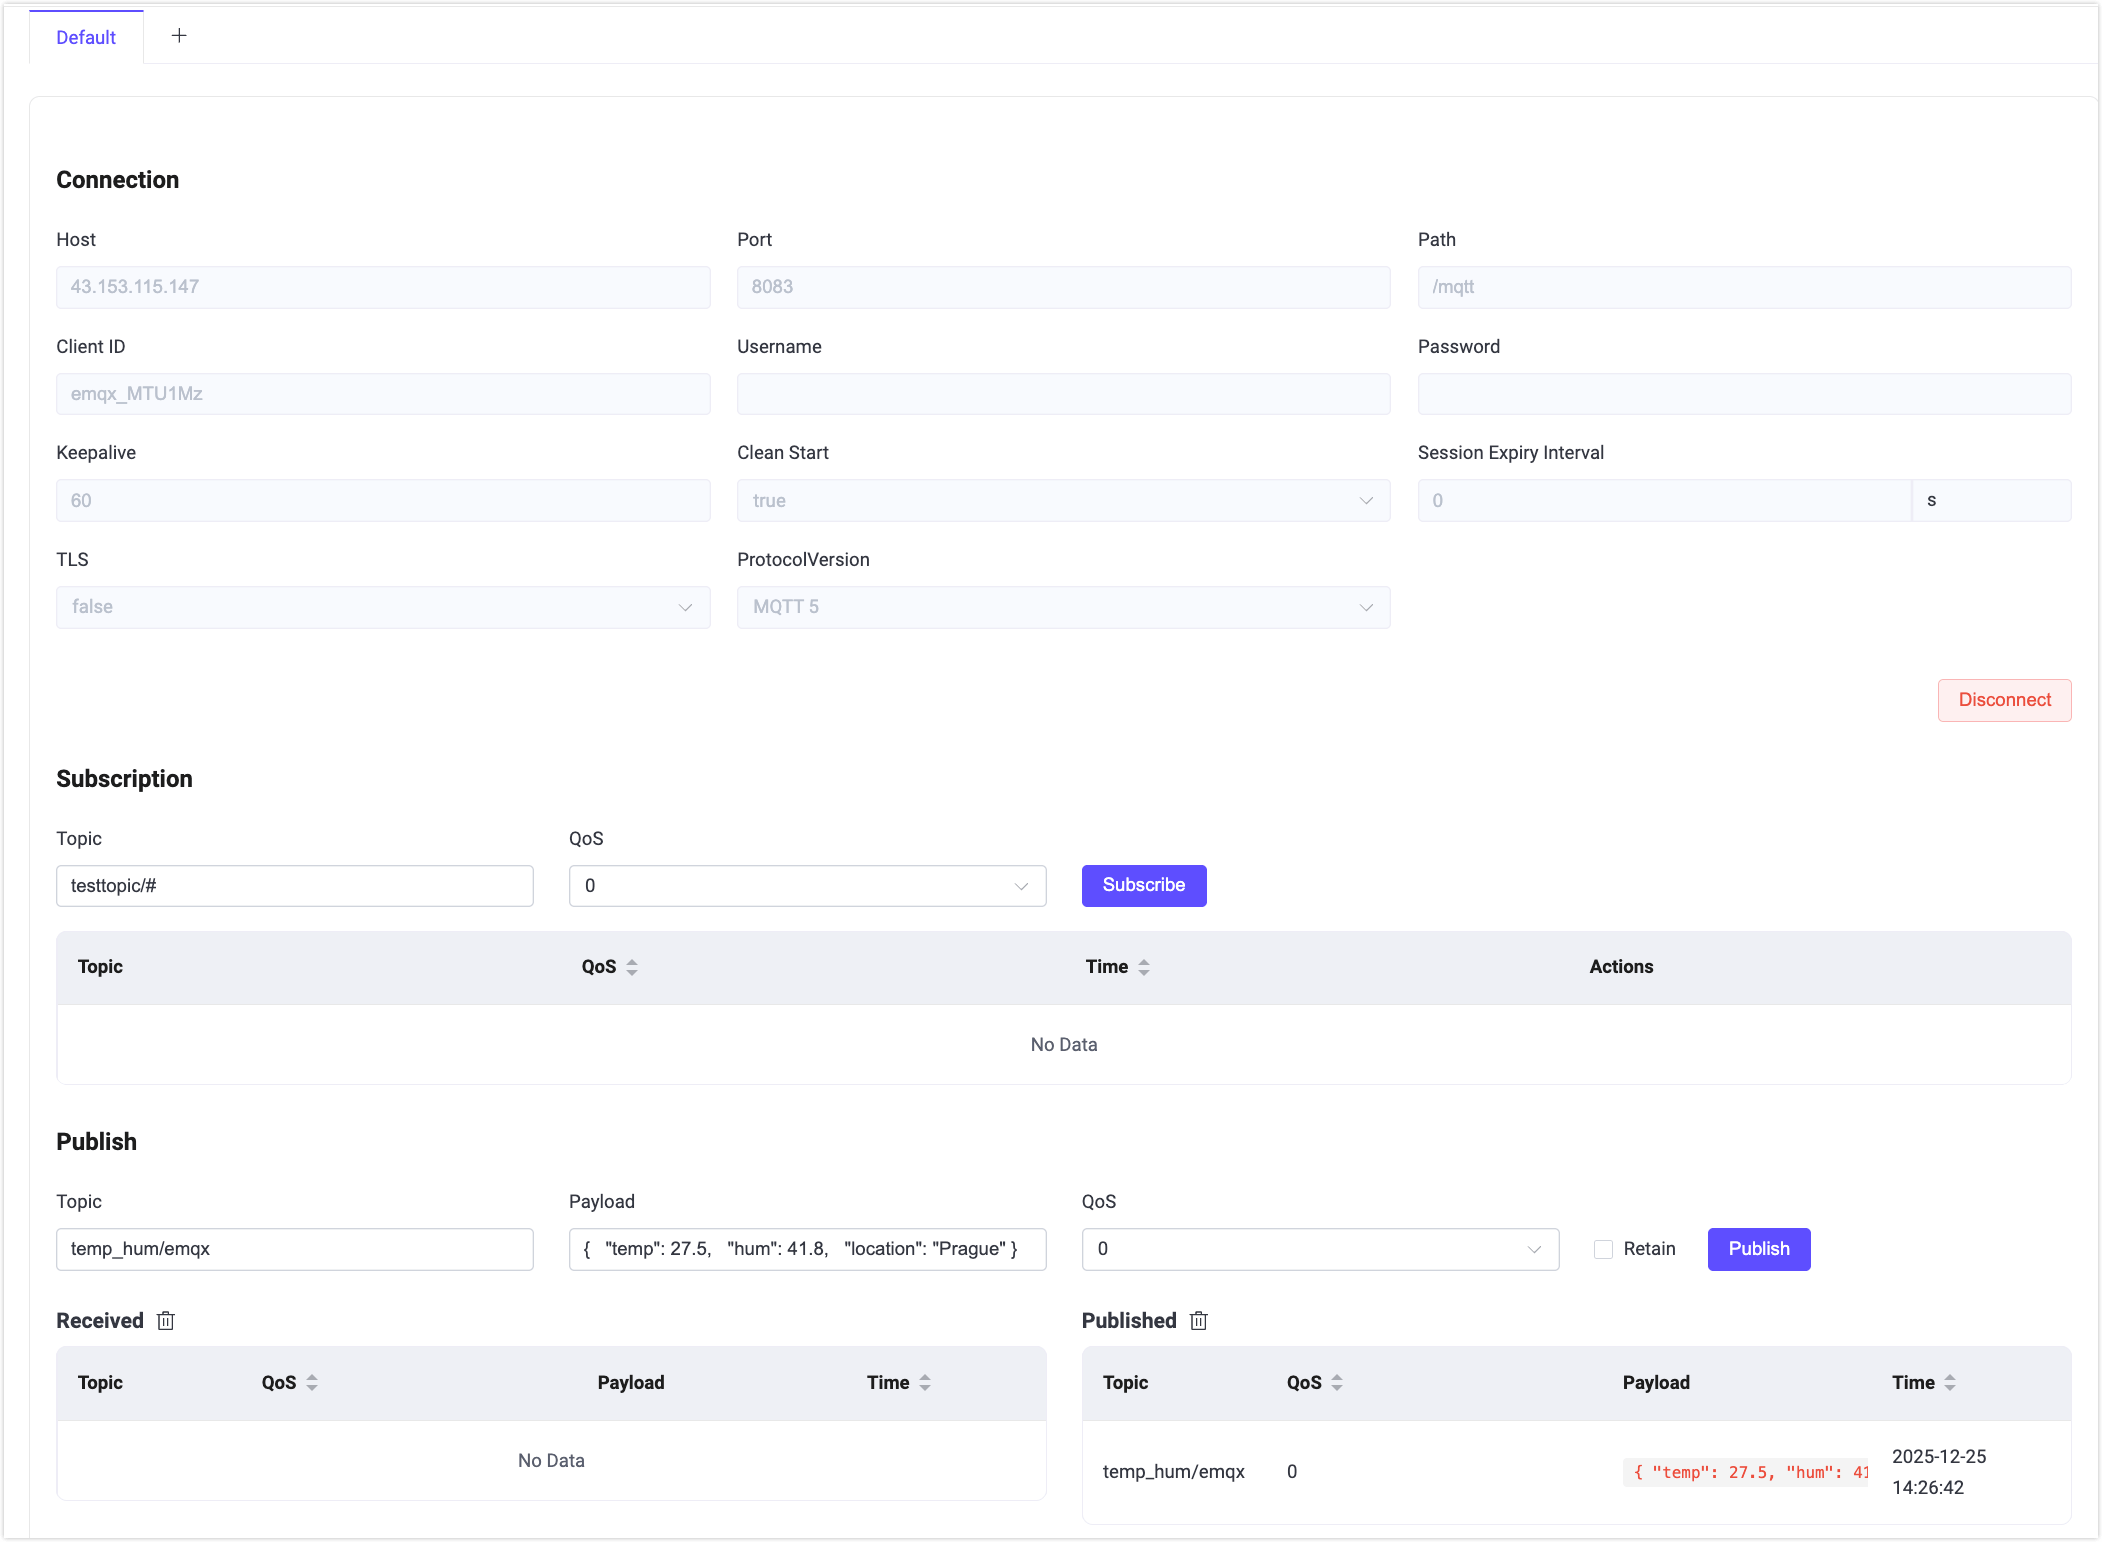Screen dimensions: 2102x1542
Task: Clear the Received messages list via trash icon
Action: [165, 1321]
